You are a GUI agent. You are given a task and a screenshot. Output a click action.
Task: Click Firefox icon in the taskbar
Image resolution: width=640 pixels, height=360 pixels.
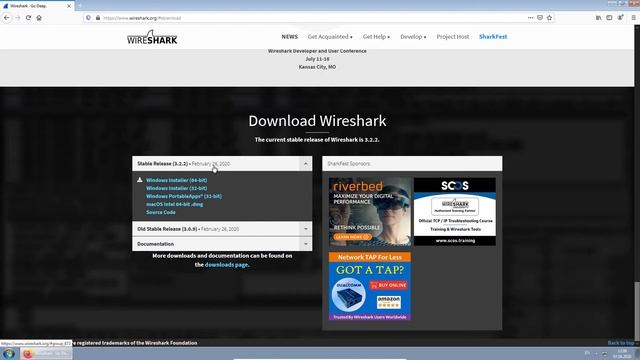28,353
